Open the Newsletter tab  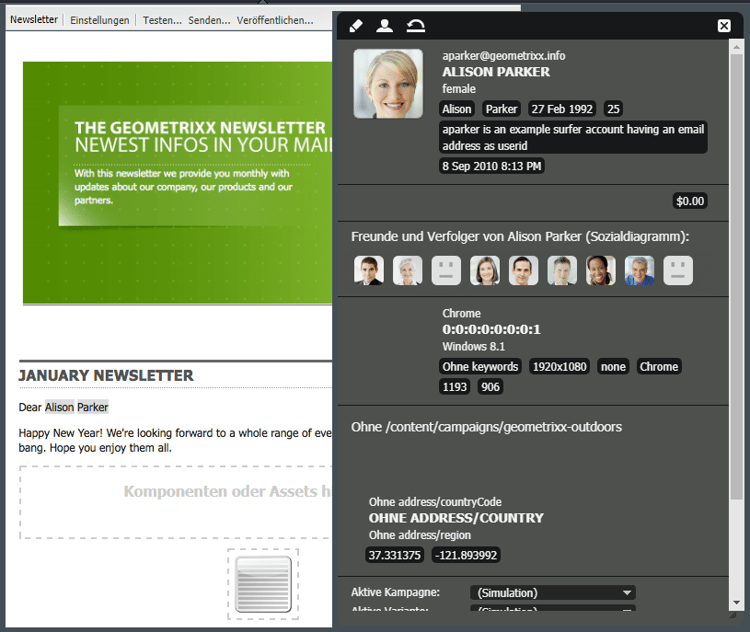34,20
